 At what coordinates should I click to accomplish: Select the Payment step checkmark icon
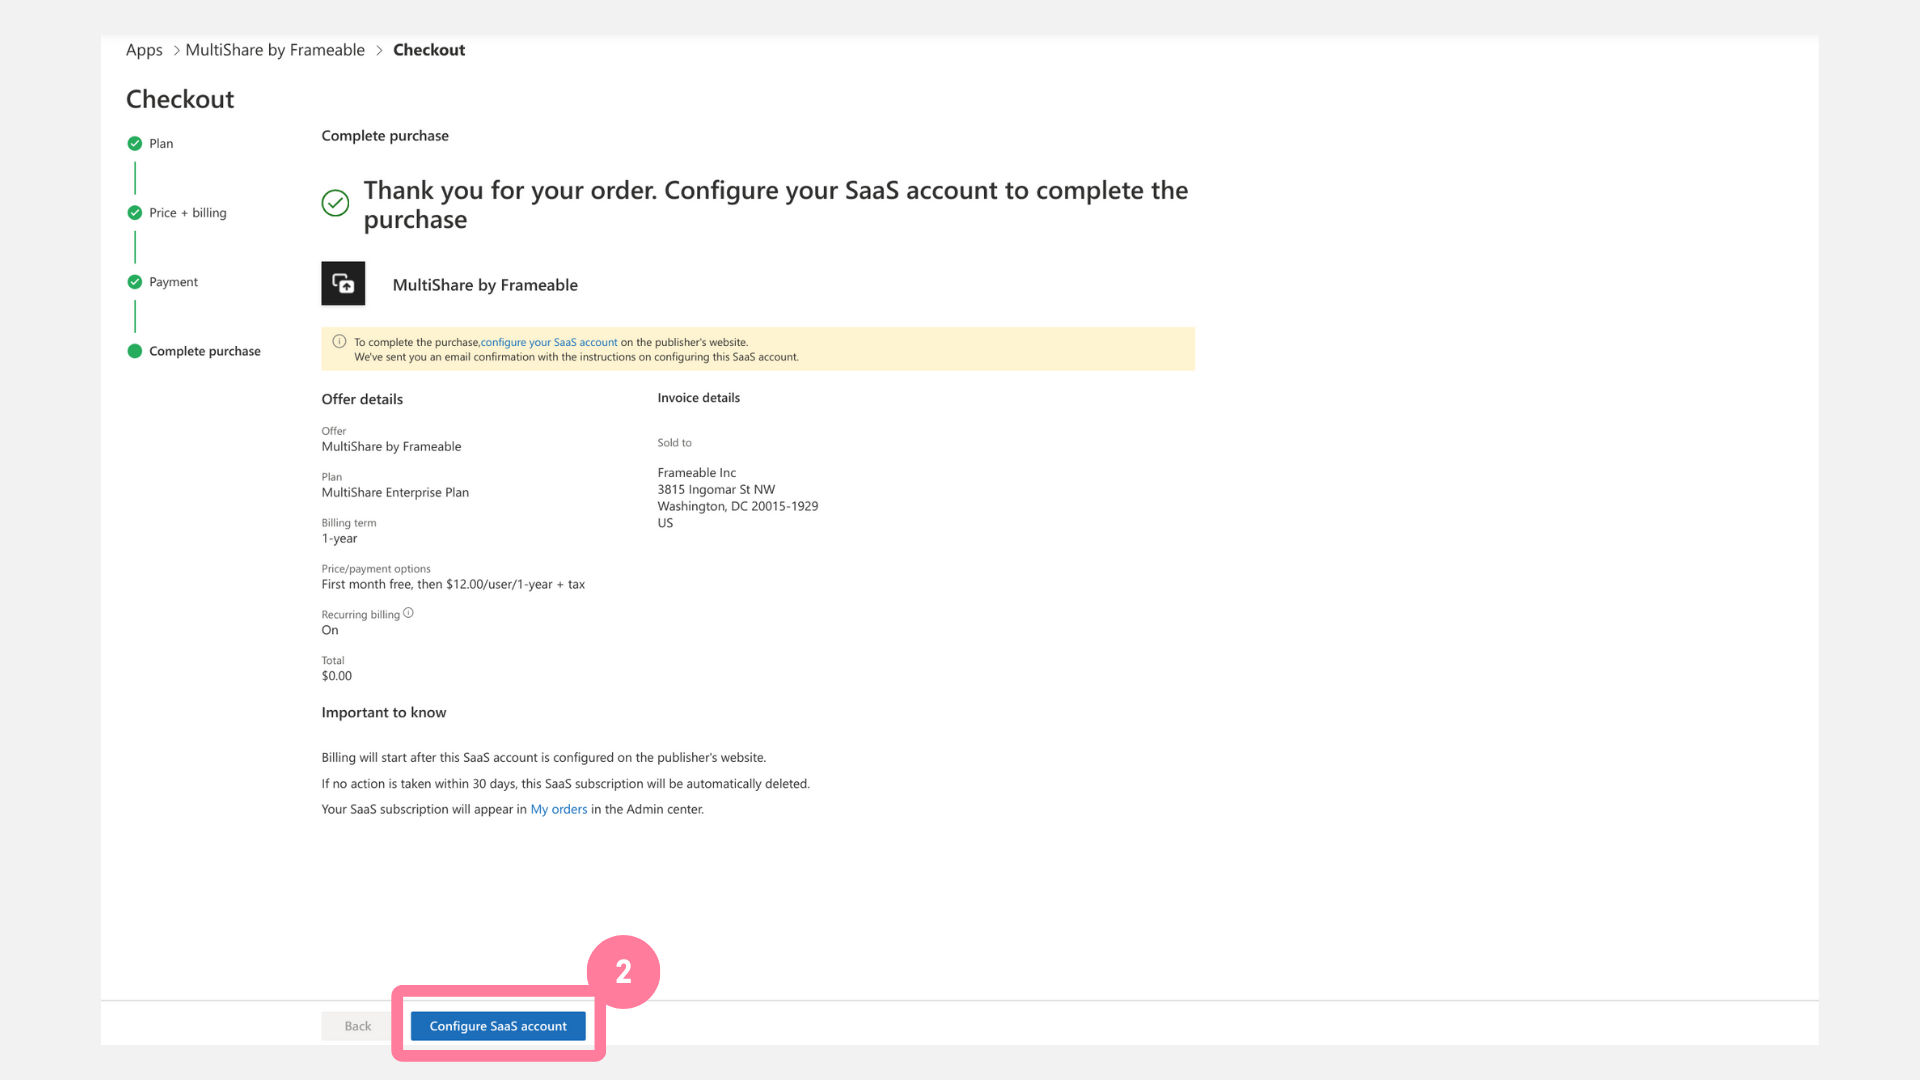pos(135,282)
